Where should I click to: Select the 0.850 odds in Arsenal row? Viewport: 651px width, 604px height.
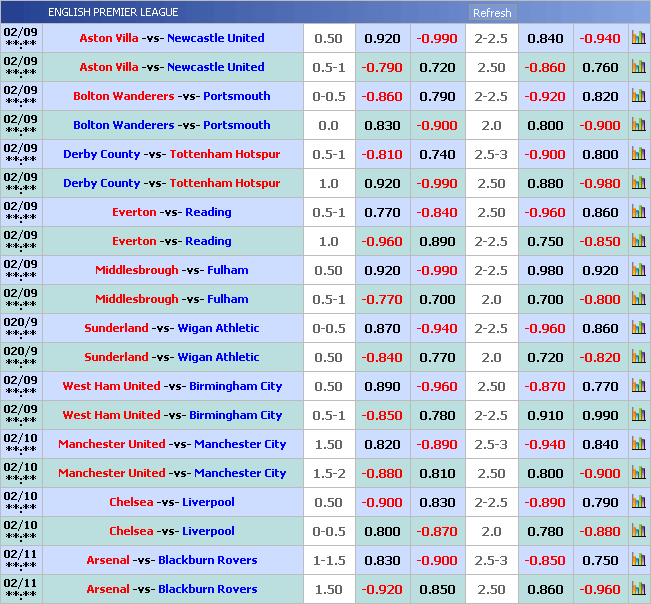tap(438, 590)
